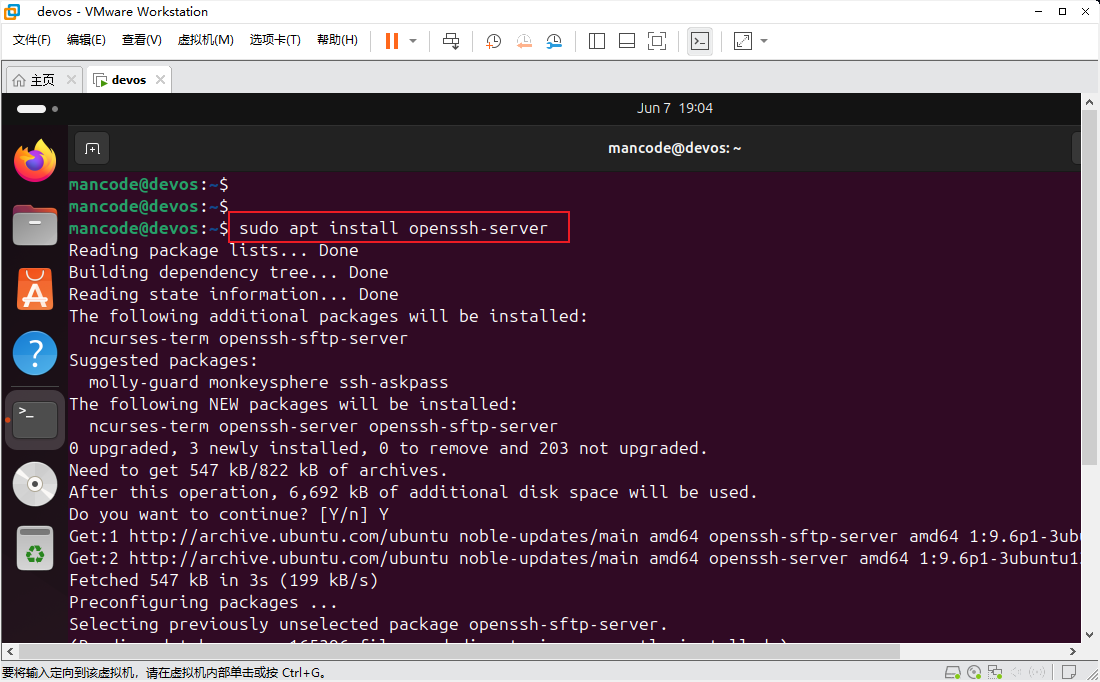Open the 文件(F) menu
The width and height of the screenshot is (1100, 682).
32,40
